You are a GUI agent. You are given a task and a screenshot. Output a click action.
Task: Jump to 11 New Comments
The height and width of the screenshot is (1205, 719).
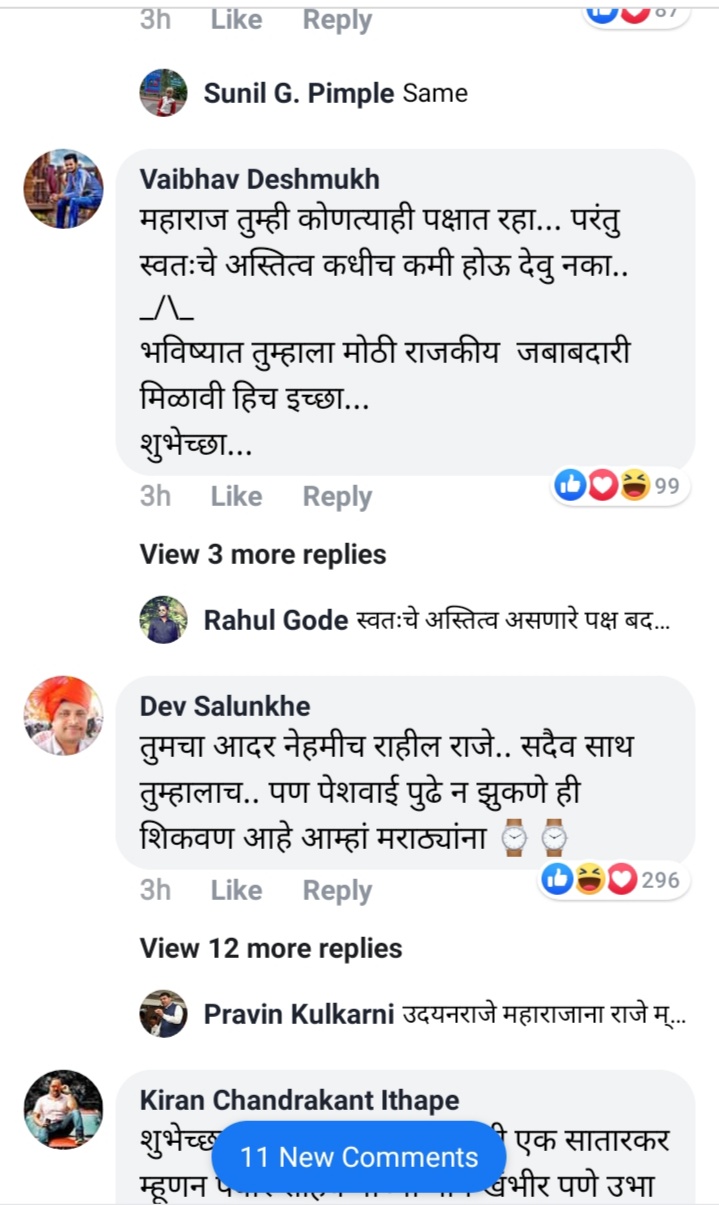click(x=359, y=1157)
